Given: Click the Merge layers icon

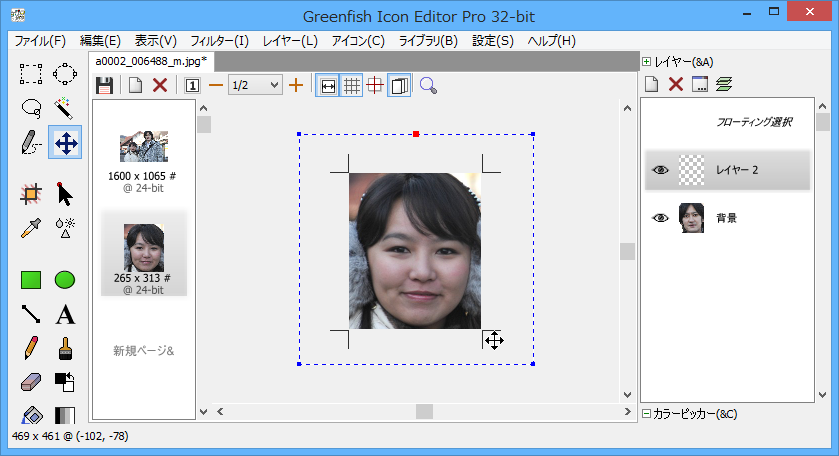Looking at the screenshot, I should pos(724,85).
